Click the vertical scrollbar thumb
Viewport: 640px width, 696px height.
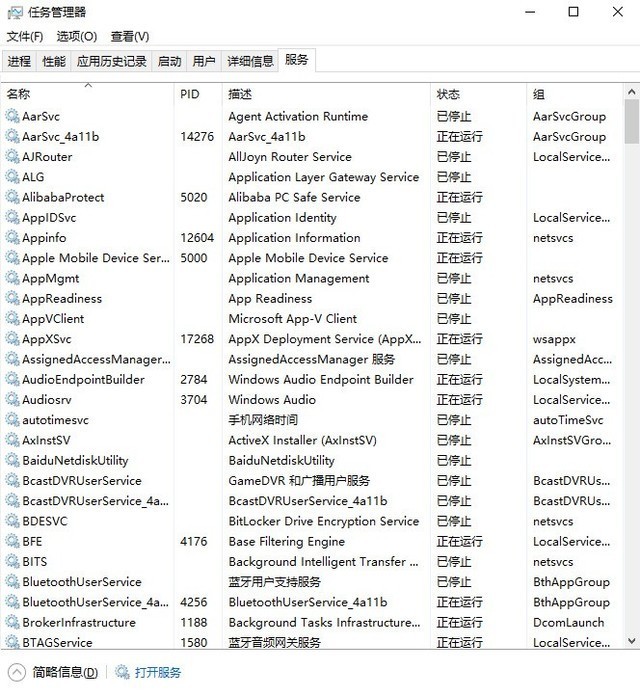click(x=631, y=122)
